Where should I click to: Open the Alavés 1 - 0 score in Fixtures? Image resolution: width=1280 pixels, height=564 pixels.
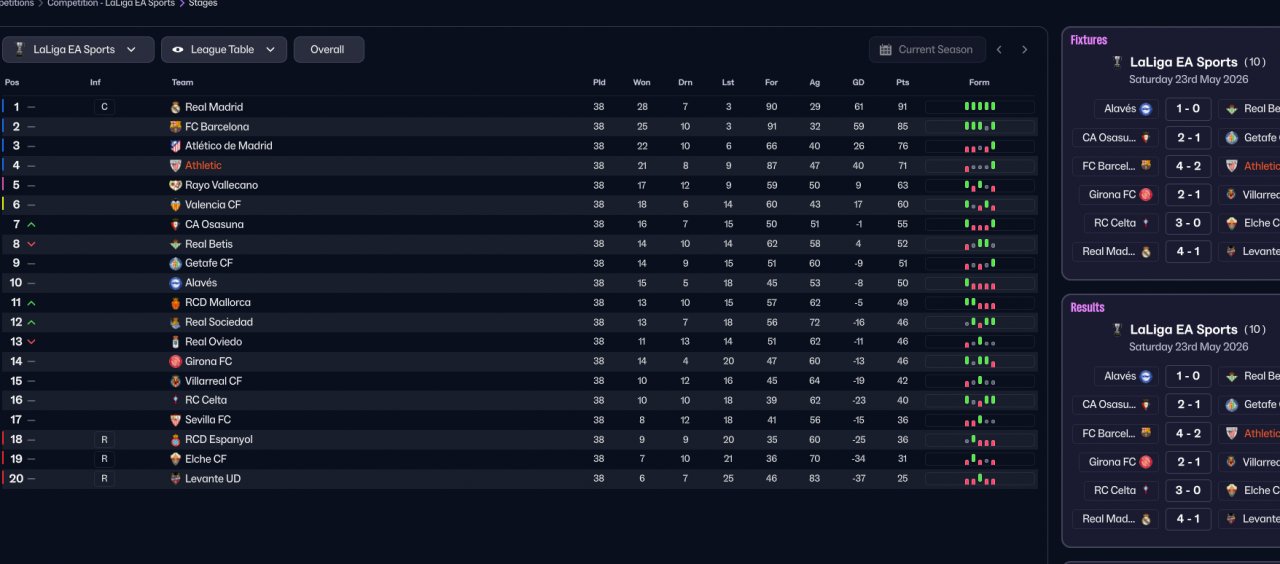coord(1188,109)
